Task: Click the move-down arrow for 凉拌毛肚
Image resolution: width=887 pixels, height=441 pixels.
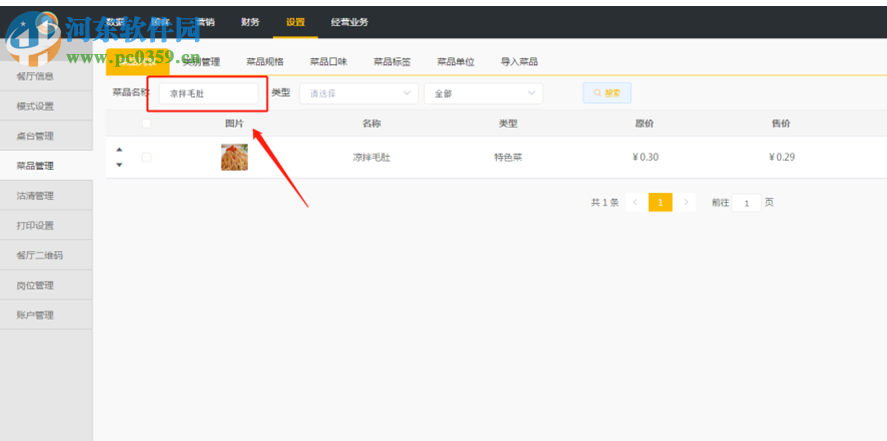Action: click(119, 165)
